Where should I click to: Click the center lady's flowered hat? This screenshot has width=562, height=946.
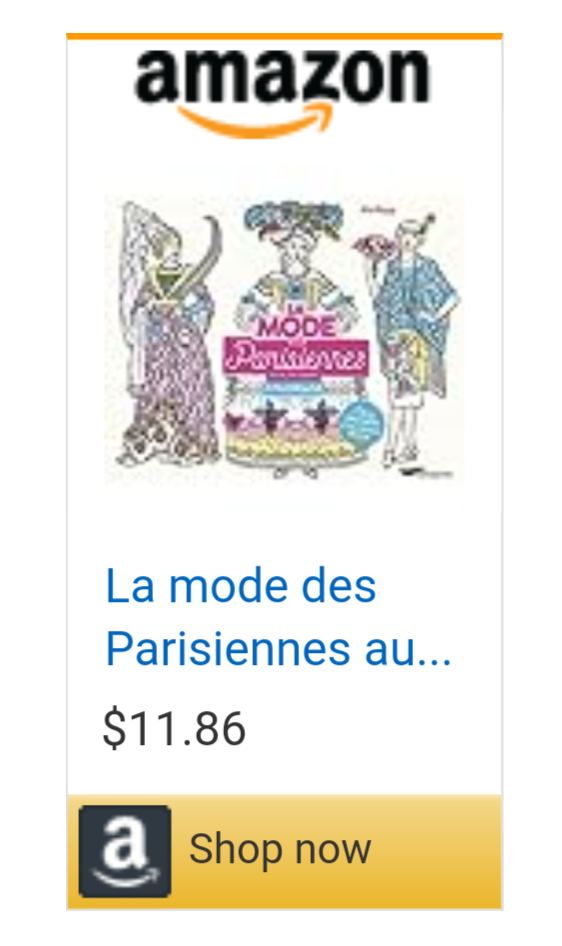pos(294,220)
